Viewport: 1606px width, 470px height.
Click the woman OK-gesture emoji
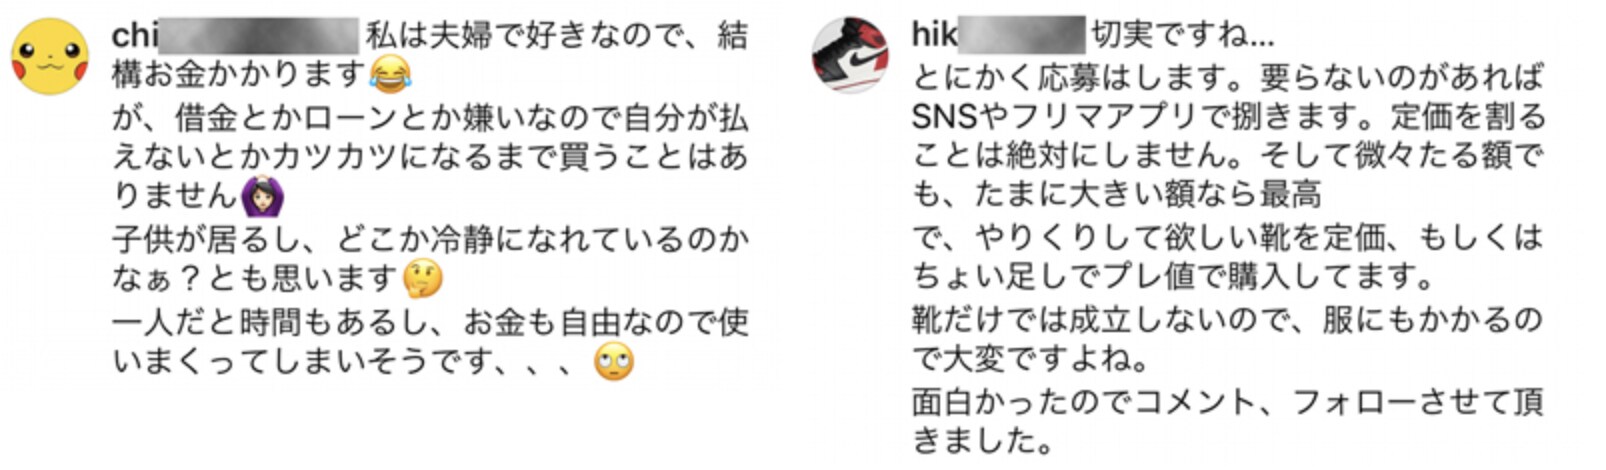[x=262, y=197]
